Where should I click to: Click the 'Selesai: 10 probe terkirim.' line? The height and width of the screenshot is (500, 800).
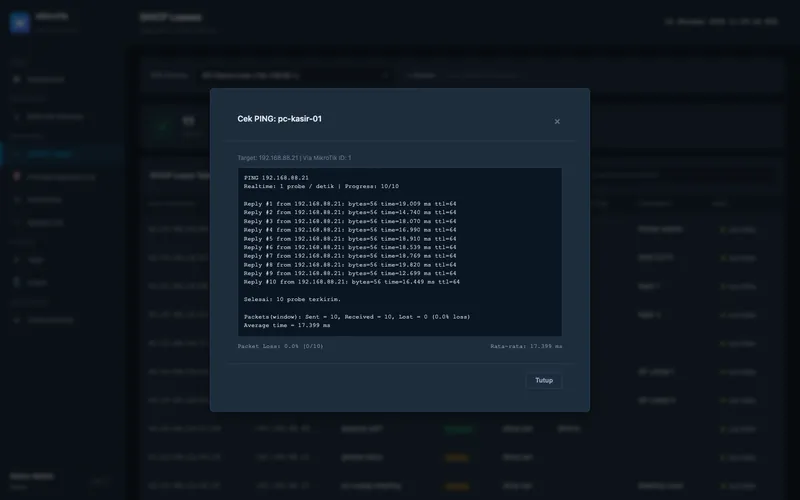click(292, 299)
